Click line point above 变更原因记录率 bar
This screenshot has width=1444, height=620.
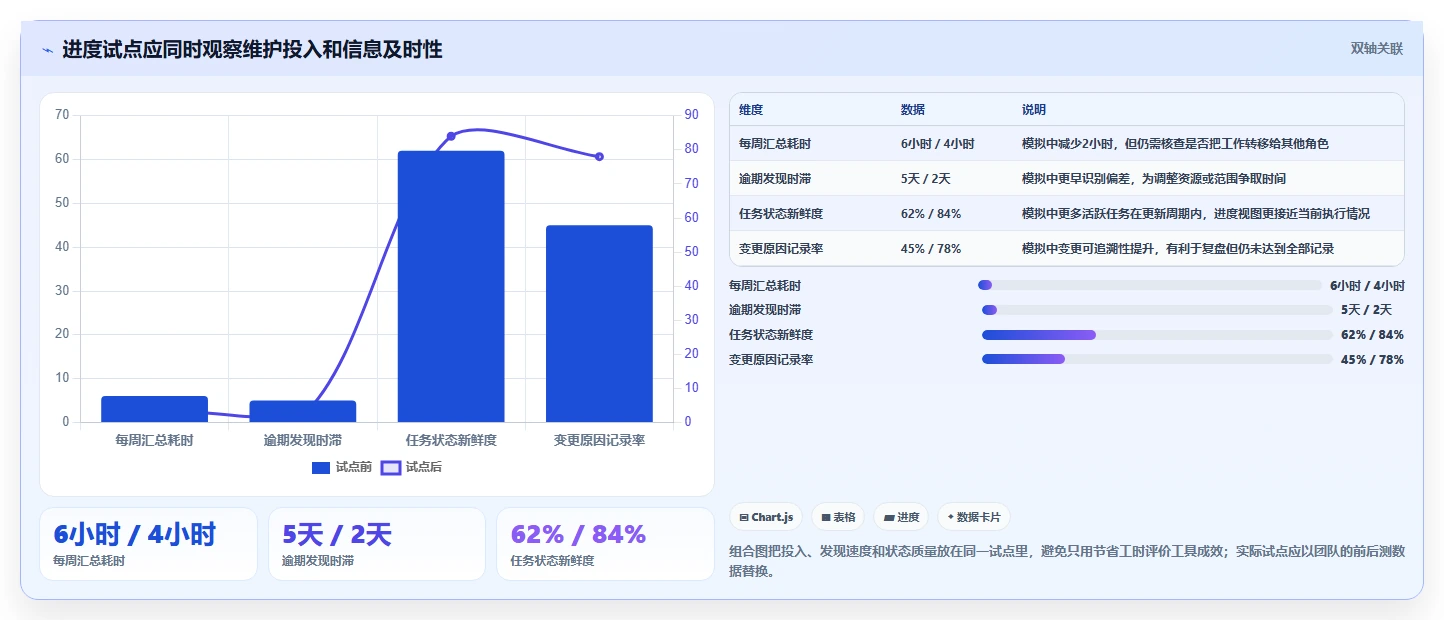[599, 157]
